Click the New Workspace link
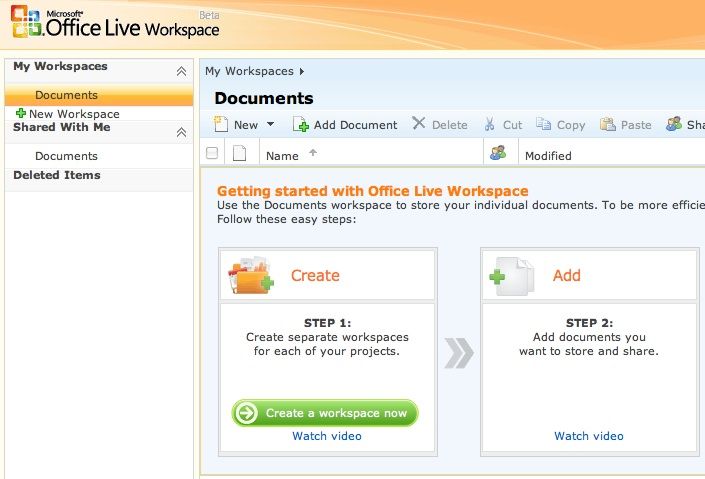Image resolution: width=705 pixels, height=479 pixels. click(x=74, y=114)
